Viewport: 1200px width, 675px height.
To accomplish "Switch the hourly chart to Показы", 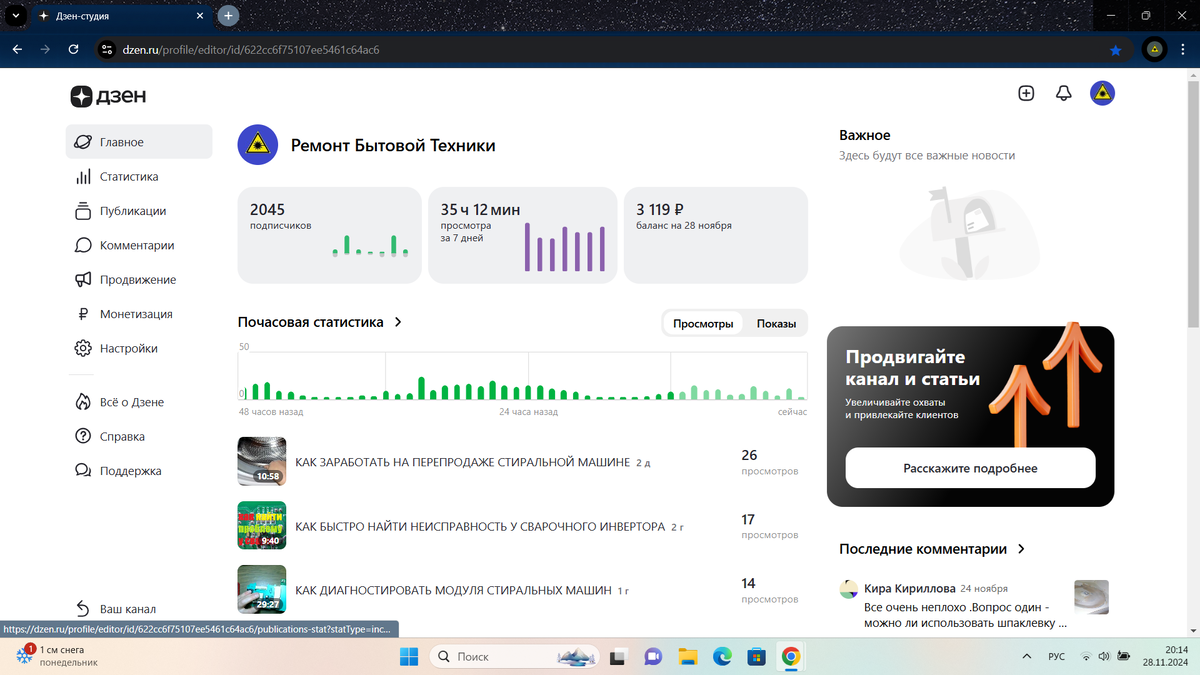I will [x=776, y=324].
